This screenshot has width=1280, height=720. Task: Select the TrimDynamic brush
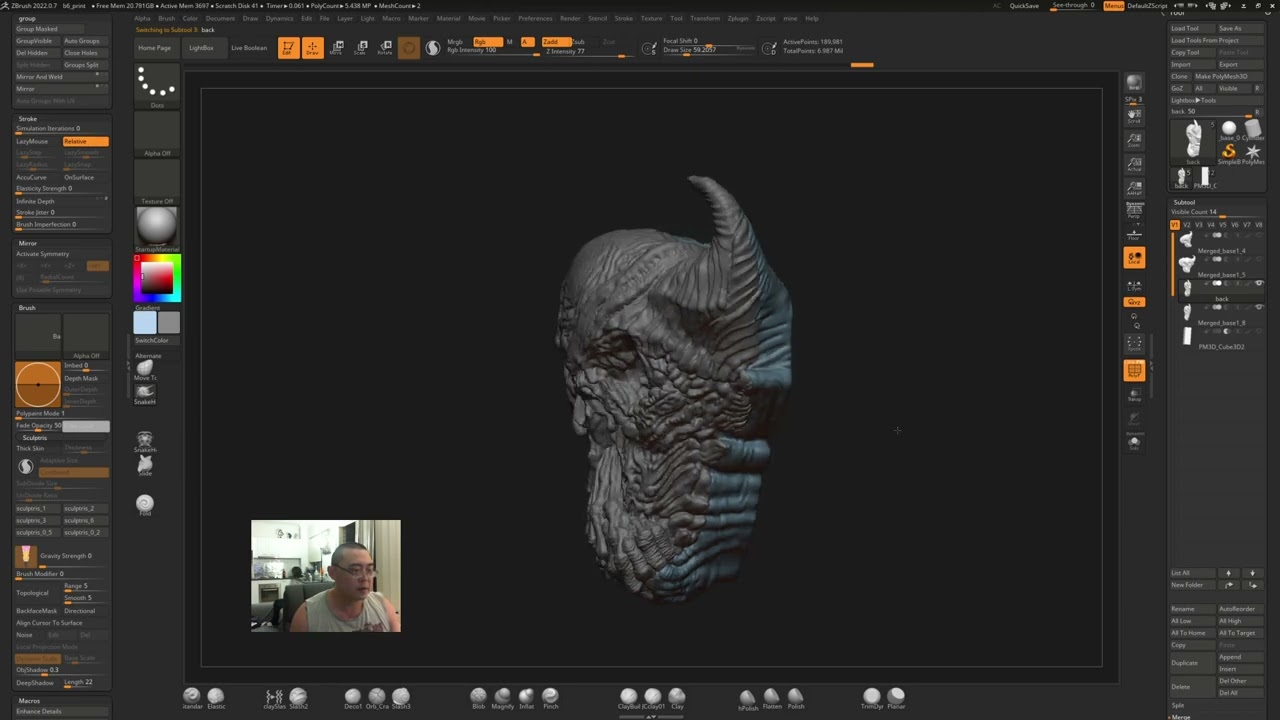tap(872, 698)
